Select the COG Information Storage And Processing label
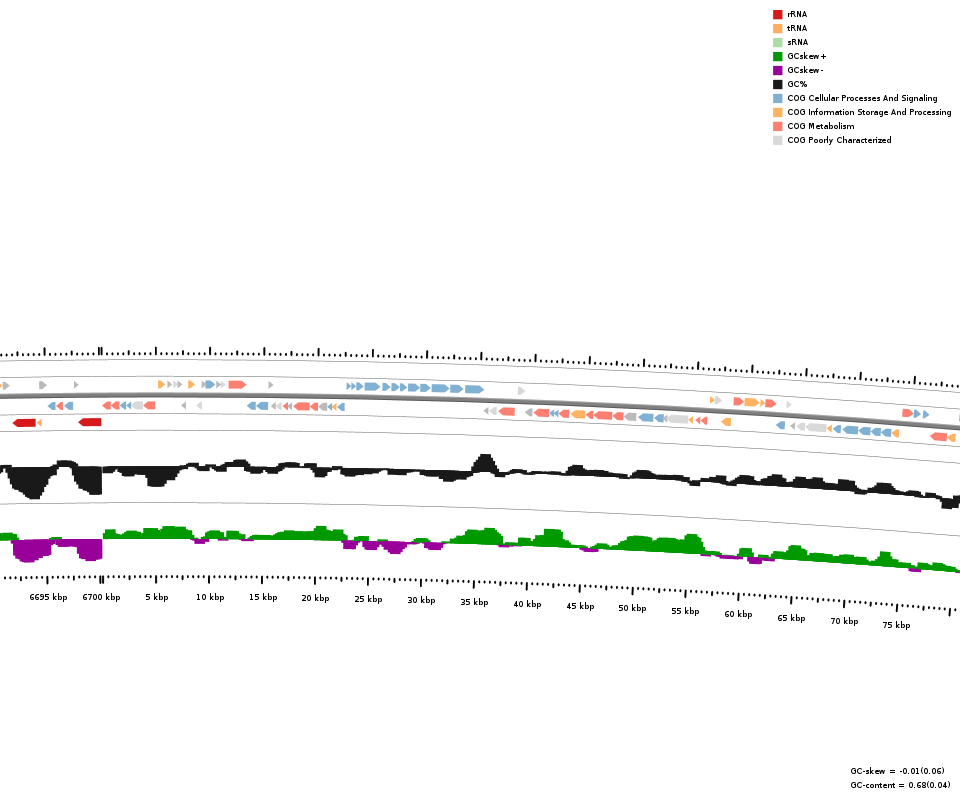 tap(869, 112)
